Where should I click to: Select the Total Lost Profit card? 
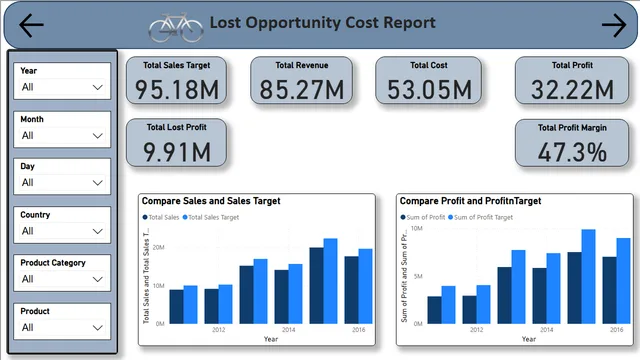click(176, 142)
